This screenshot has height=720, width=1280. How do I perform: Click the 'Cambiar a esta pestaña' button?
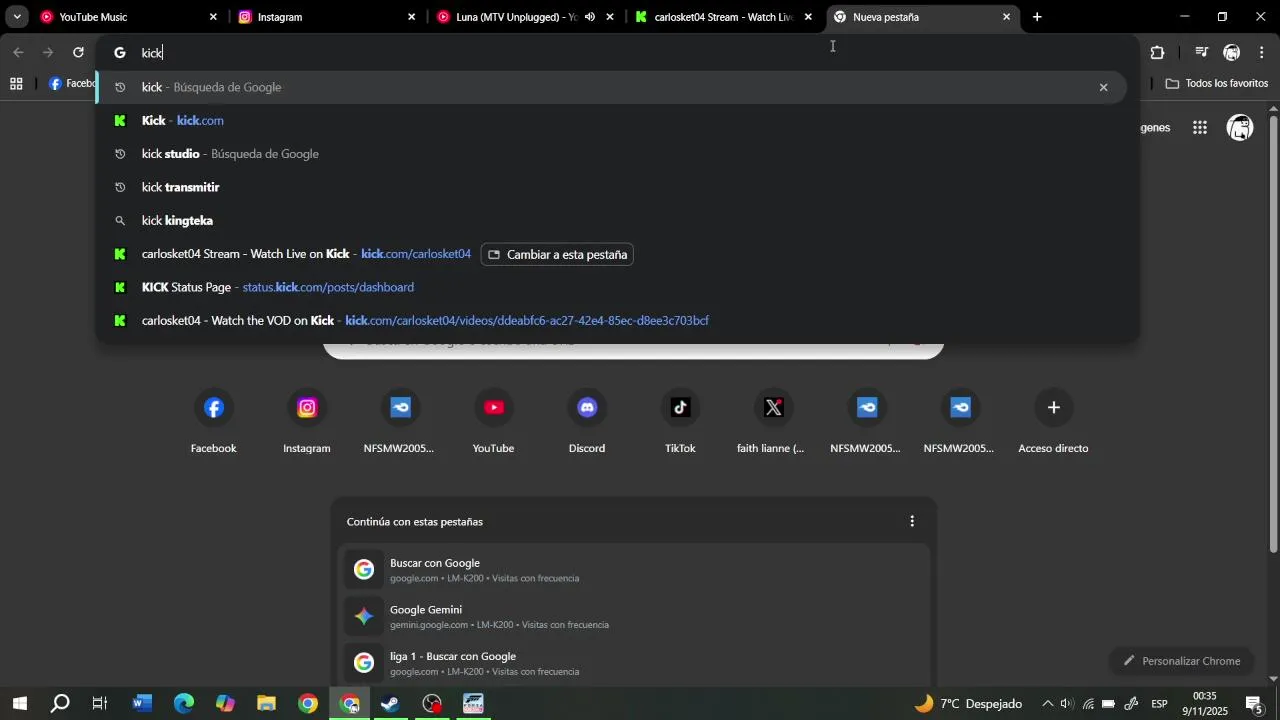pos(557,254)
